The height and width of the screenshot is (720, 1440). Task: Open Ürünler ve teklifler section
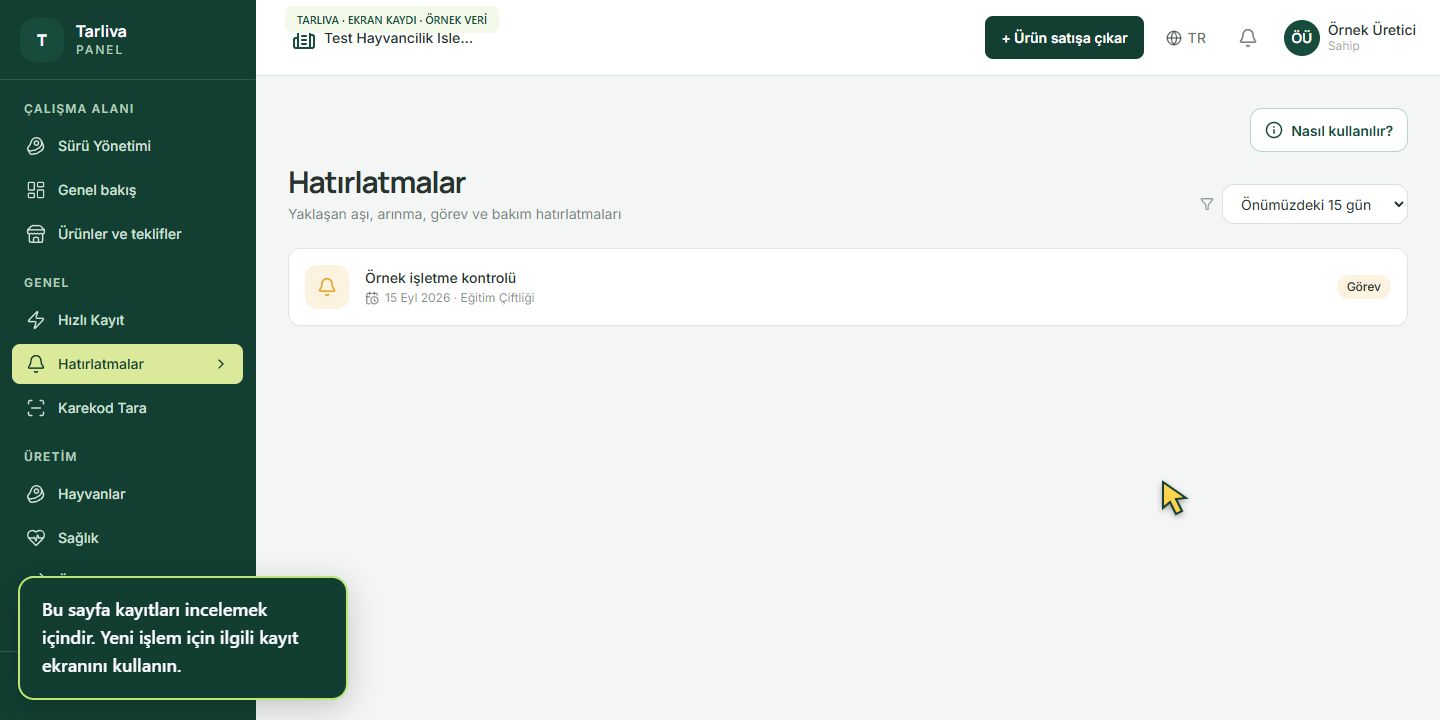(x=127, y=234)
